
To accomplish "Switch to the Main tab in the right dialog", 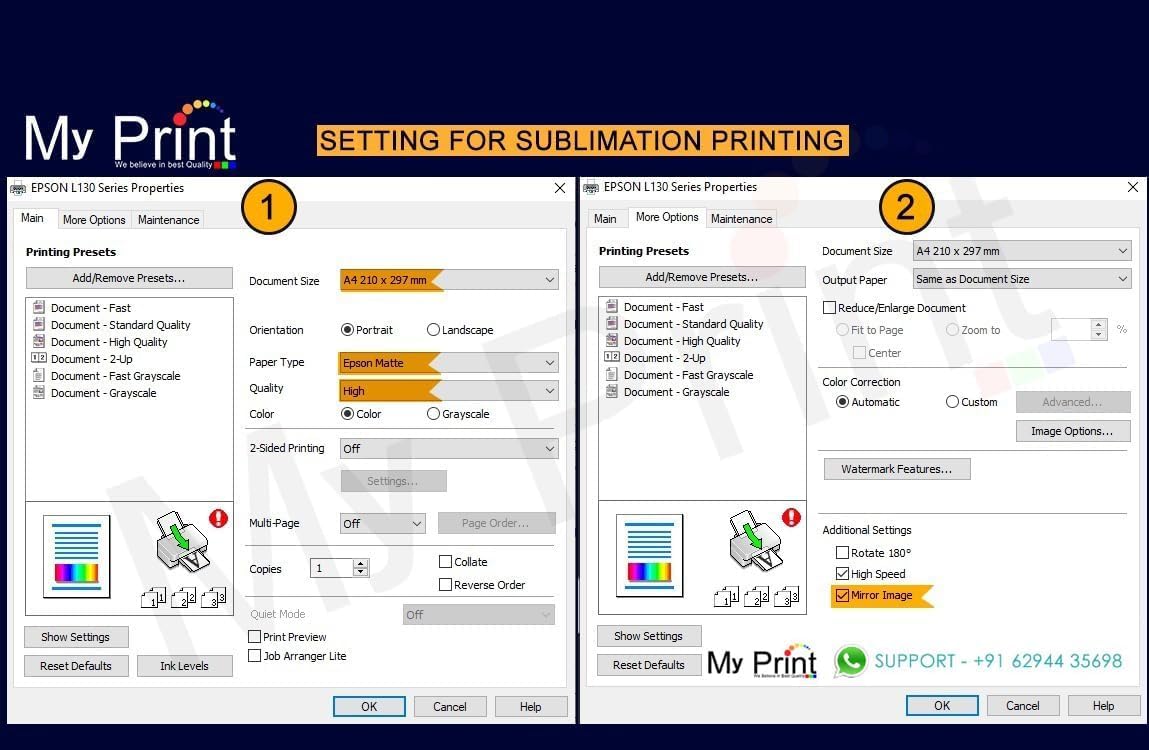I will (x=605, y=218).
